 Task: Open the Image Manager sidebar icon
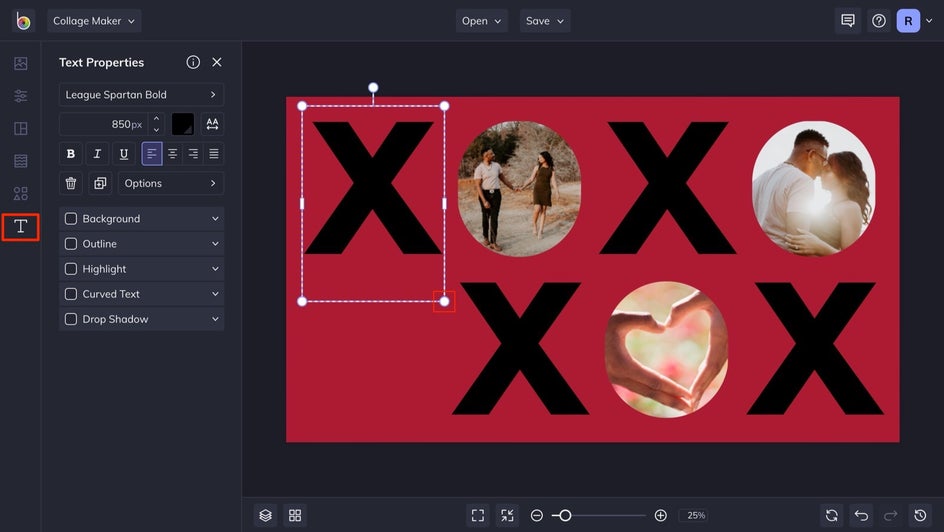pos(20,63)
